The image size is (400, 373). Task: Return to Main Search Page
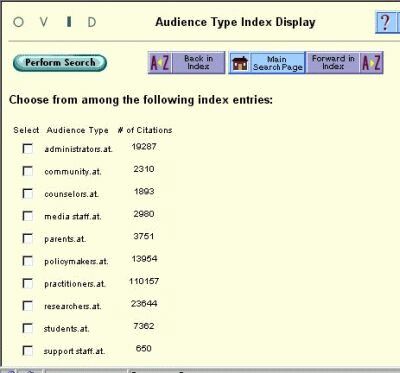(x=277, y=63)
